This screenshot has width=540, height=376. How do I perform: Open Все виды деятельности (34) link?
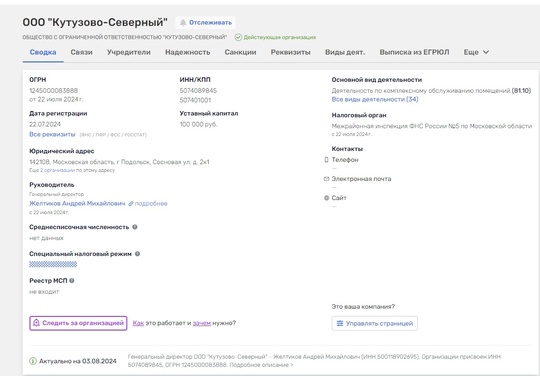coord(375,99)
